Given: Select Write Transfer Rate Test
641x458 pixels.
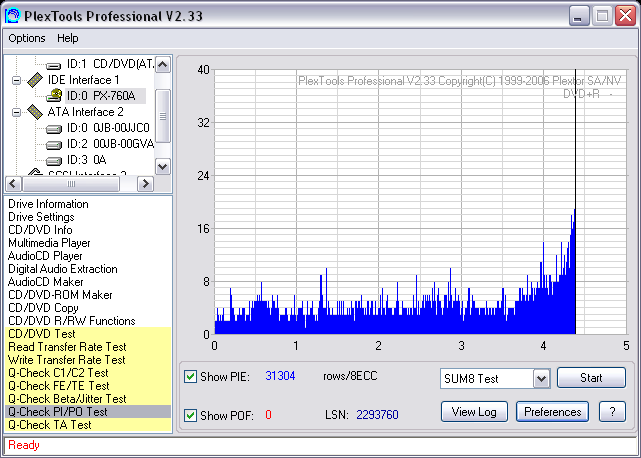Looking at the screenshot, I should click(x=88, y=360).
